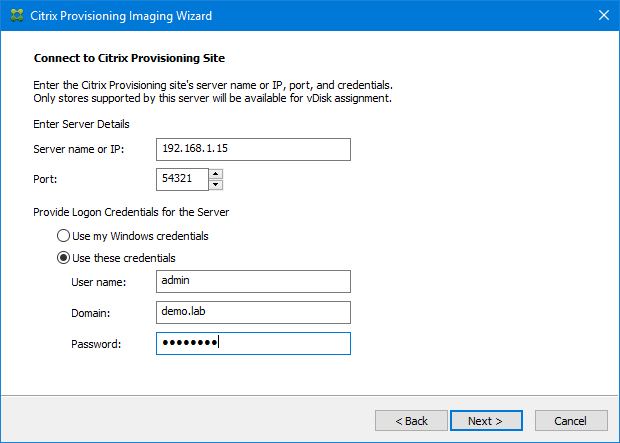
Task: Click the Domain field showing demo.lab
Action: tap(253, 312)
